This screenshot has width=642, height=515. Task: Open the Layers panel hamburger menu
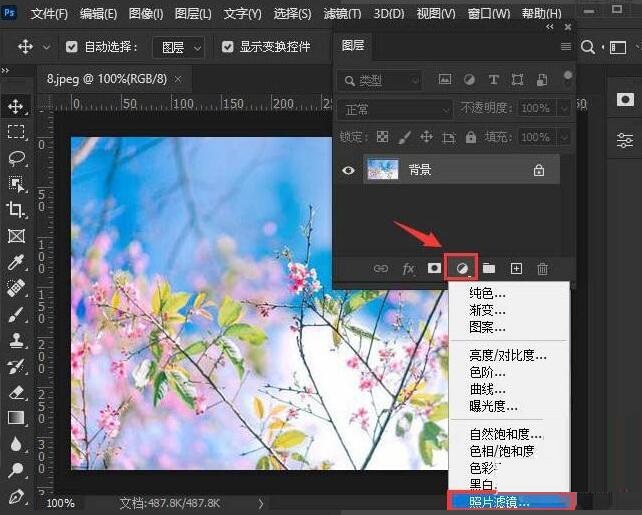[x=565, y=47]
